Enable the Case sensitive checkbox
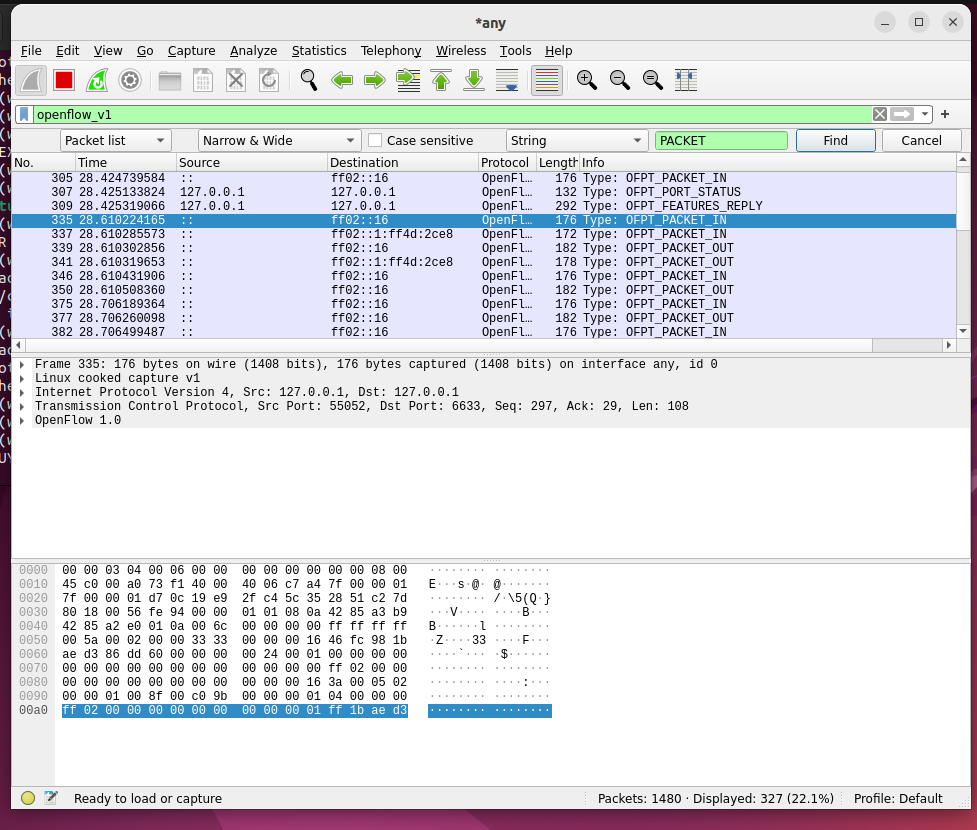 pyautogui.click(x=375, y=141)
